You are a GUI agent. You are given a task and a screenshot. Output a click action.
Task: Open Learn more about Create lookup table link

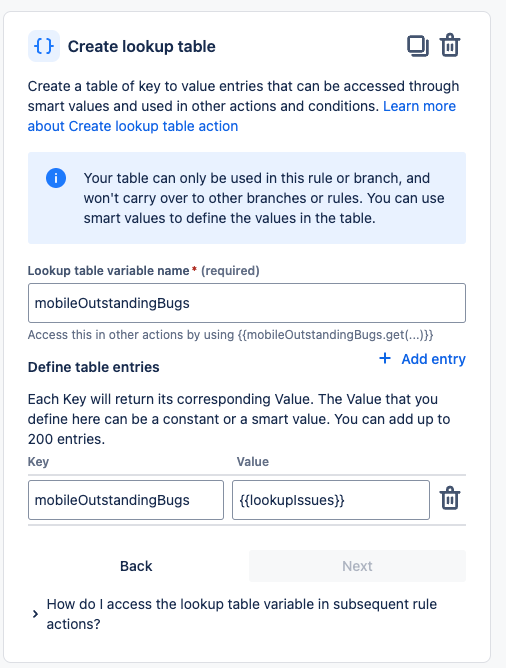242,116
